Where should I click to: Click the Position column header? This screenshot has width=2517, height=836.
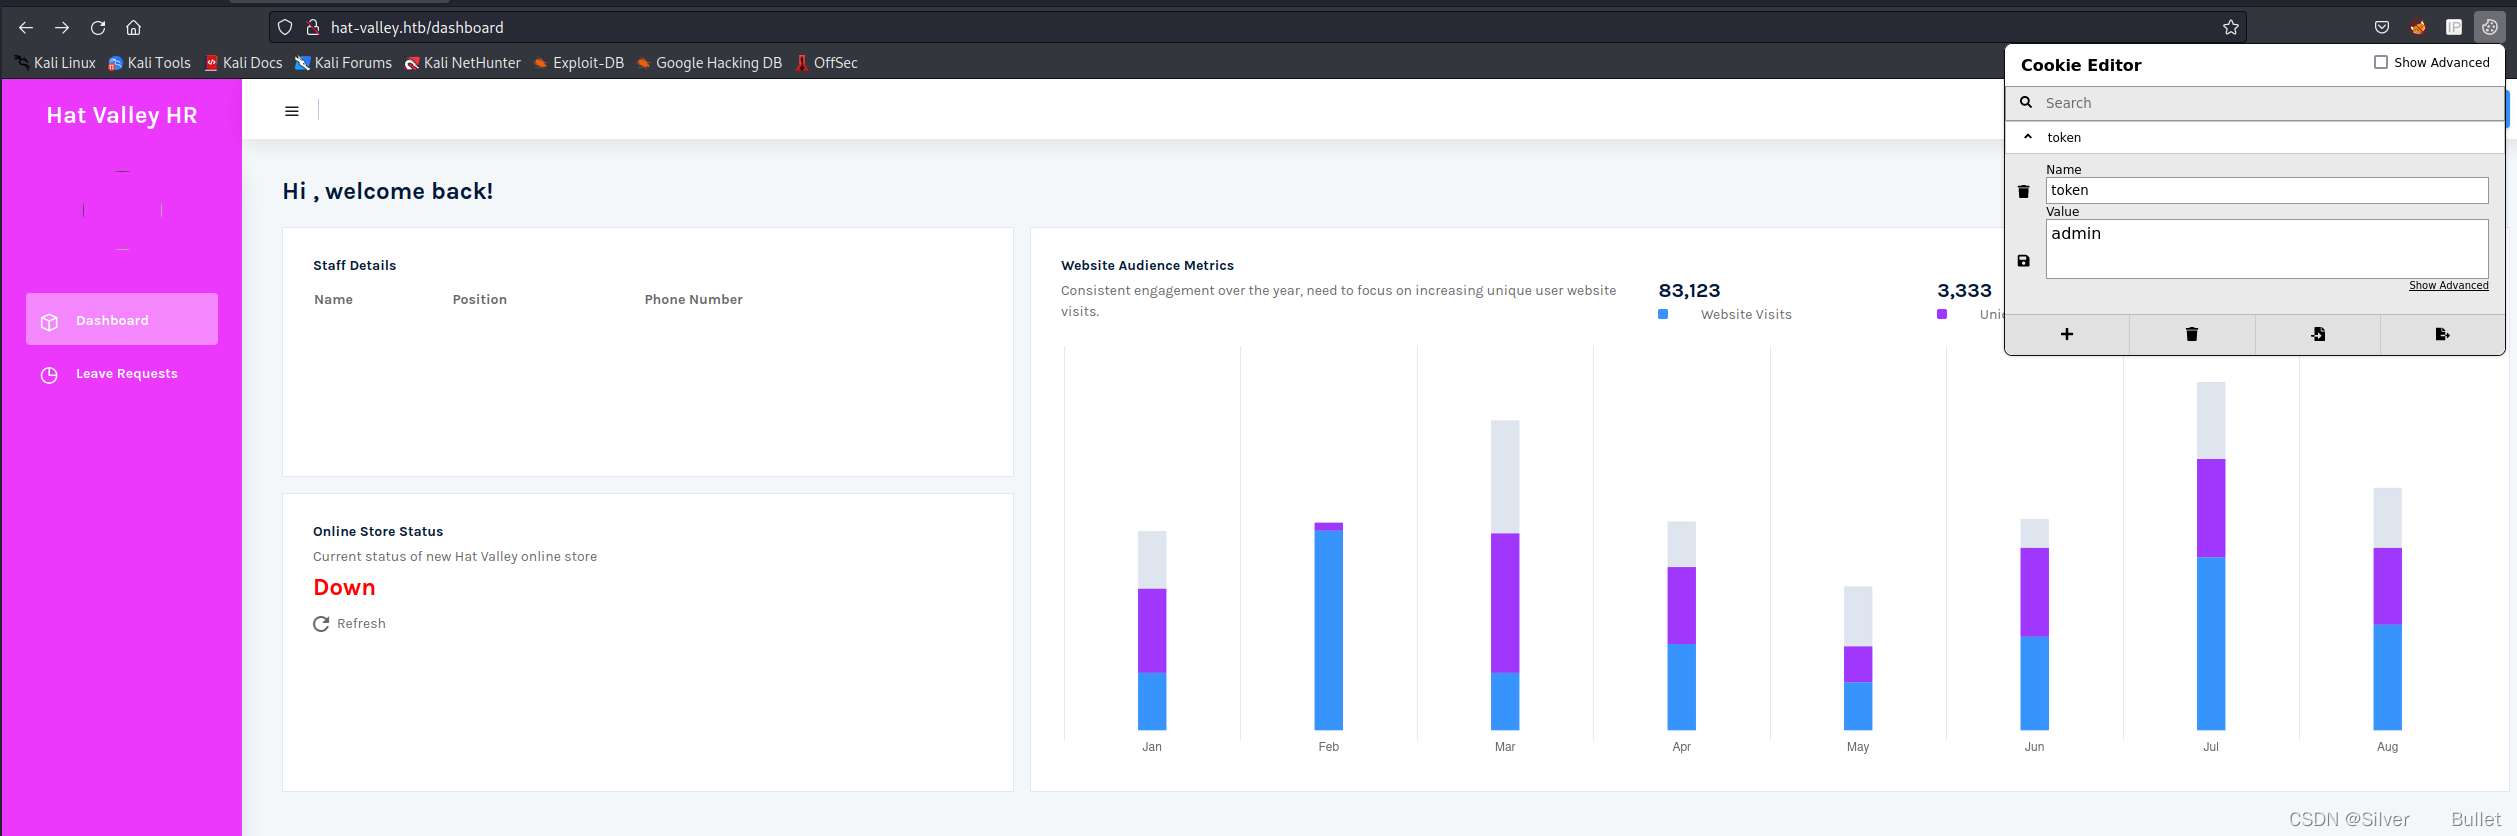coord(480,300)
